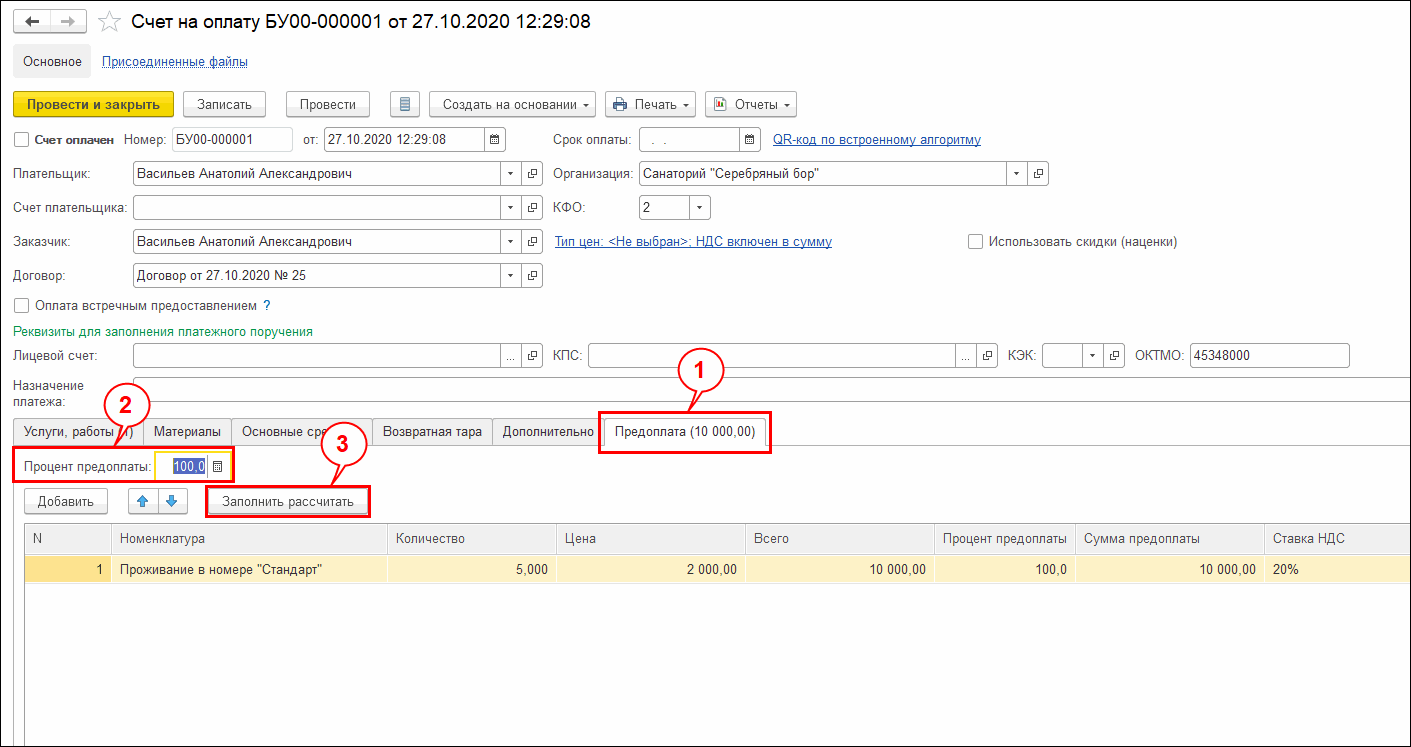The height and width of the screenshot is (747, 1411).
Task: Select Предоплата (10 000,00) tab
Action: [685, 431]
